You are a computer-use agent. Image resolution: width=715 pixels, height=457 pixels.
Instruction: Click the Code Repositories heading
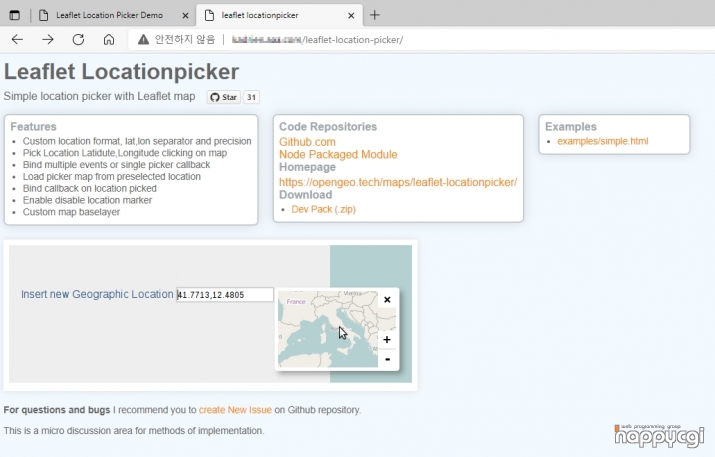328,127
